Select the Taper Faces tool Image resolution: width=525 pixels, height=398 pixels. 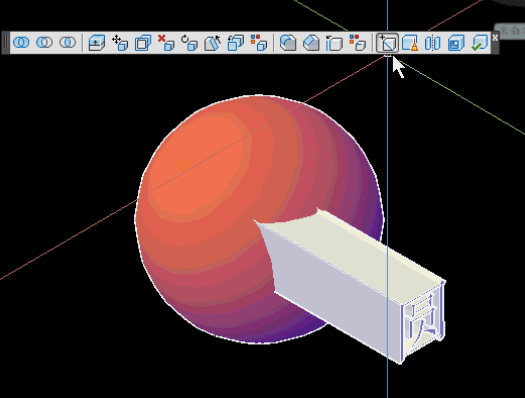[212, 43]
